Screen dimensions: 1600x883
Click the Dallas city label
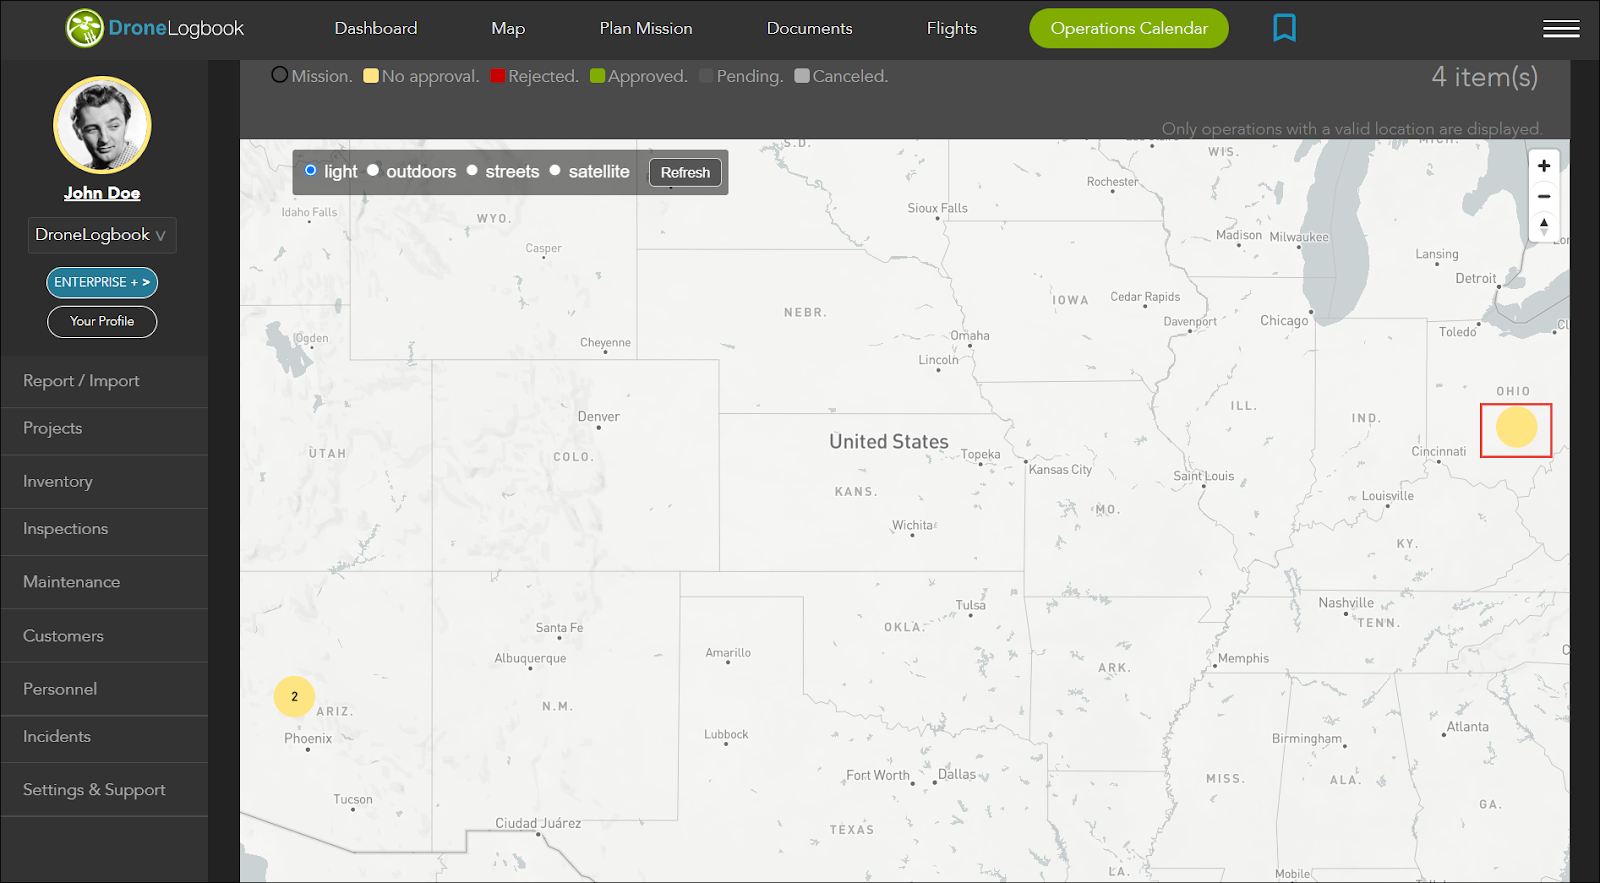pyautogui.click(x=957, y=774)
